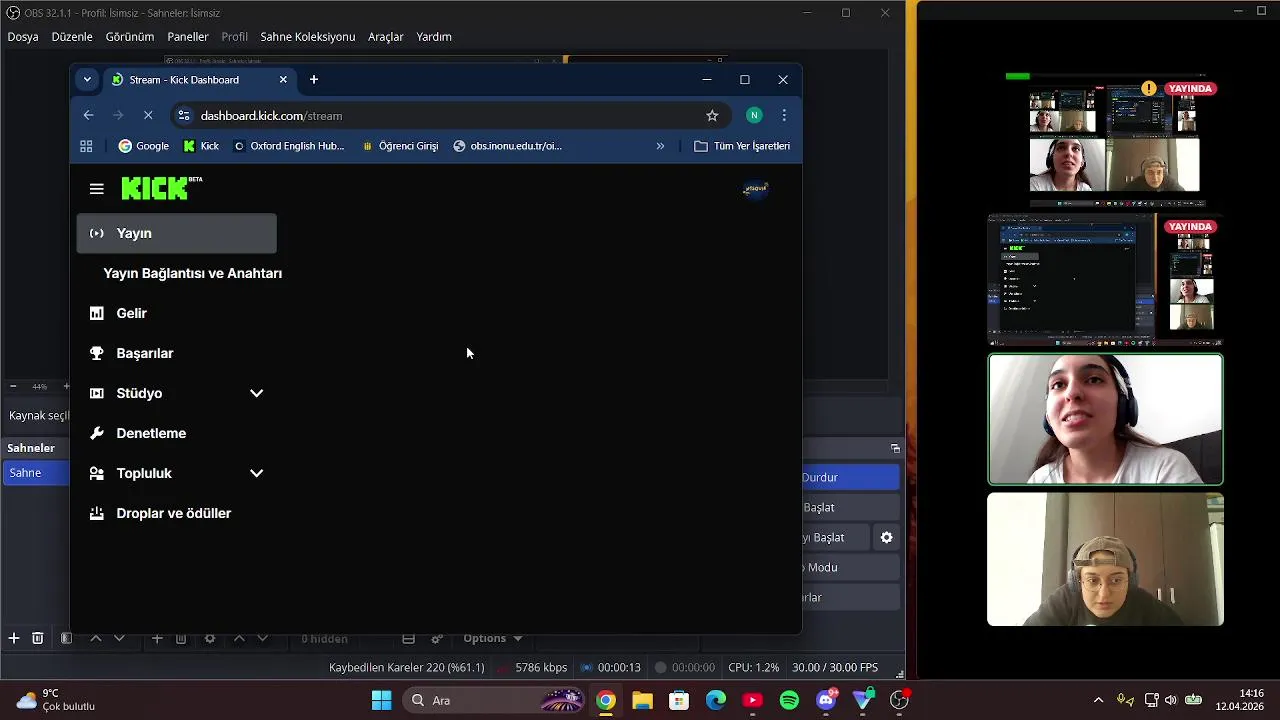Open the Chrome tab search dropdown
The image size is (1280, 720).
coord(87,79)
